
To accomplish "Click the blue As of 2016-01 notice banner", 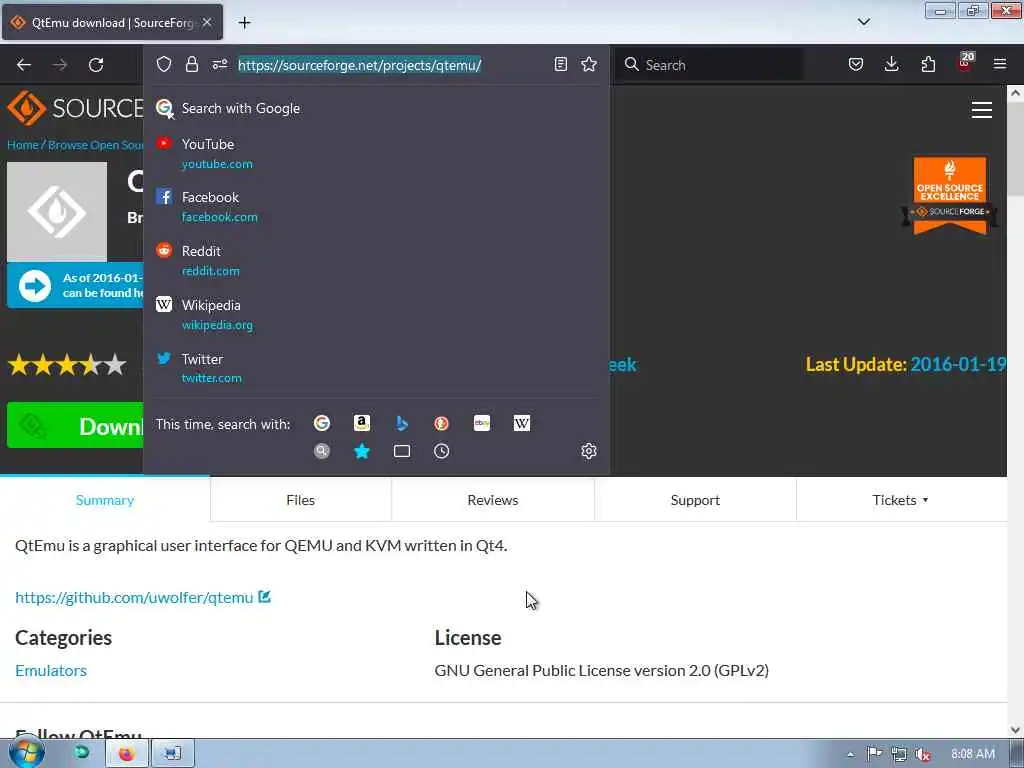I will 75,285.
